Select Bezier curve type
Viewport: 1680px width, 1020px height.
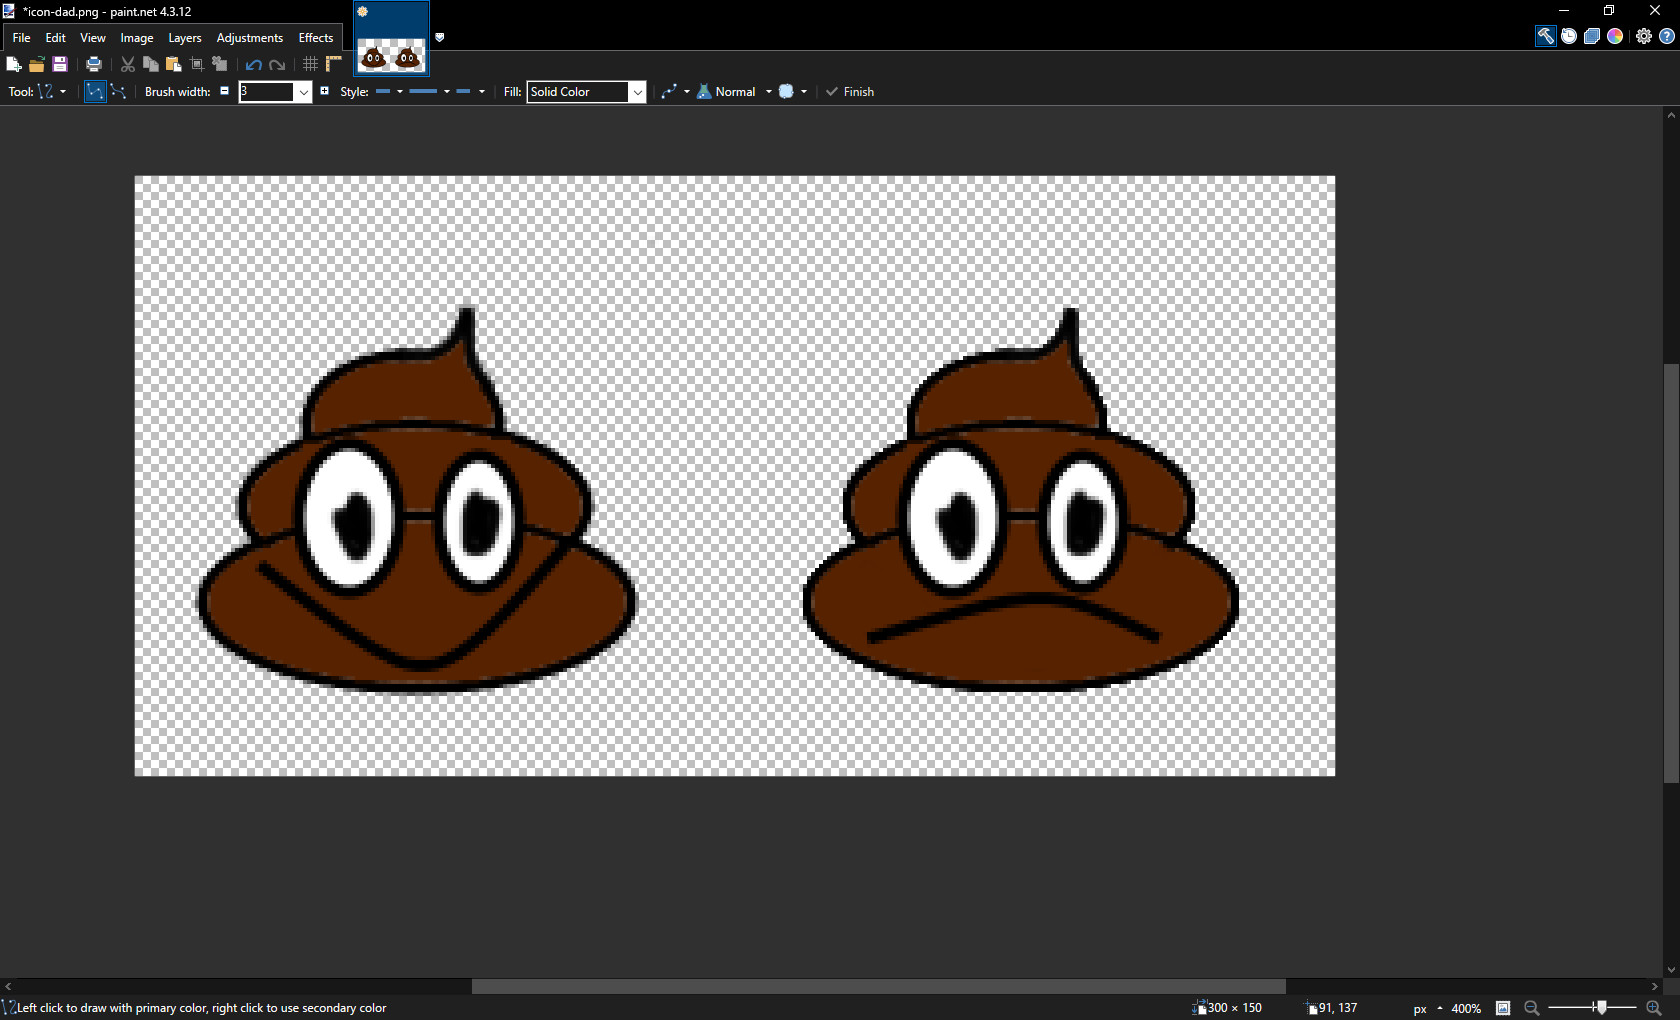pyautogui.click(x=118, y=91)
